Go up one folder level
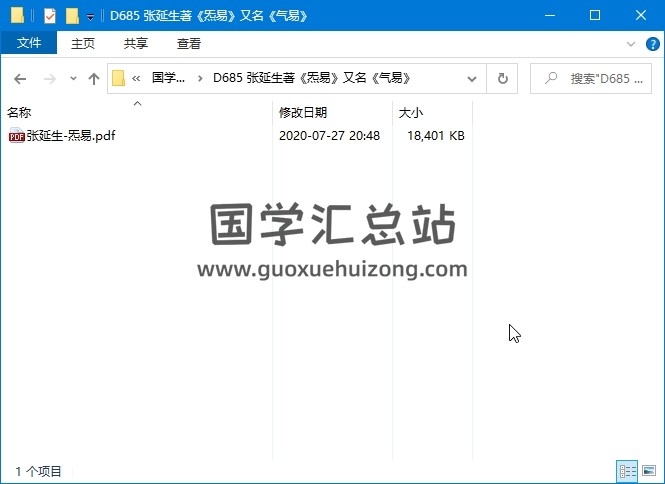Screen dimensions: 665x484 tap(94, 78)
